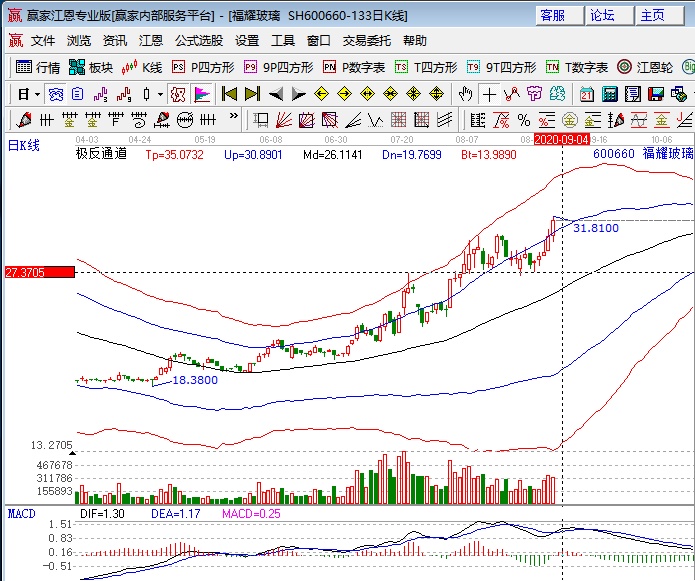The width and height of the screenshot is (695, 581).
Task: Click yellow diamond horizontal-expand icon
Action: tap(367, 94)
